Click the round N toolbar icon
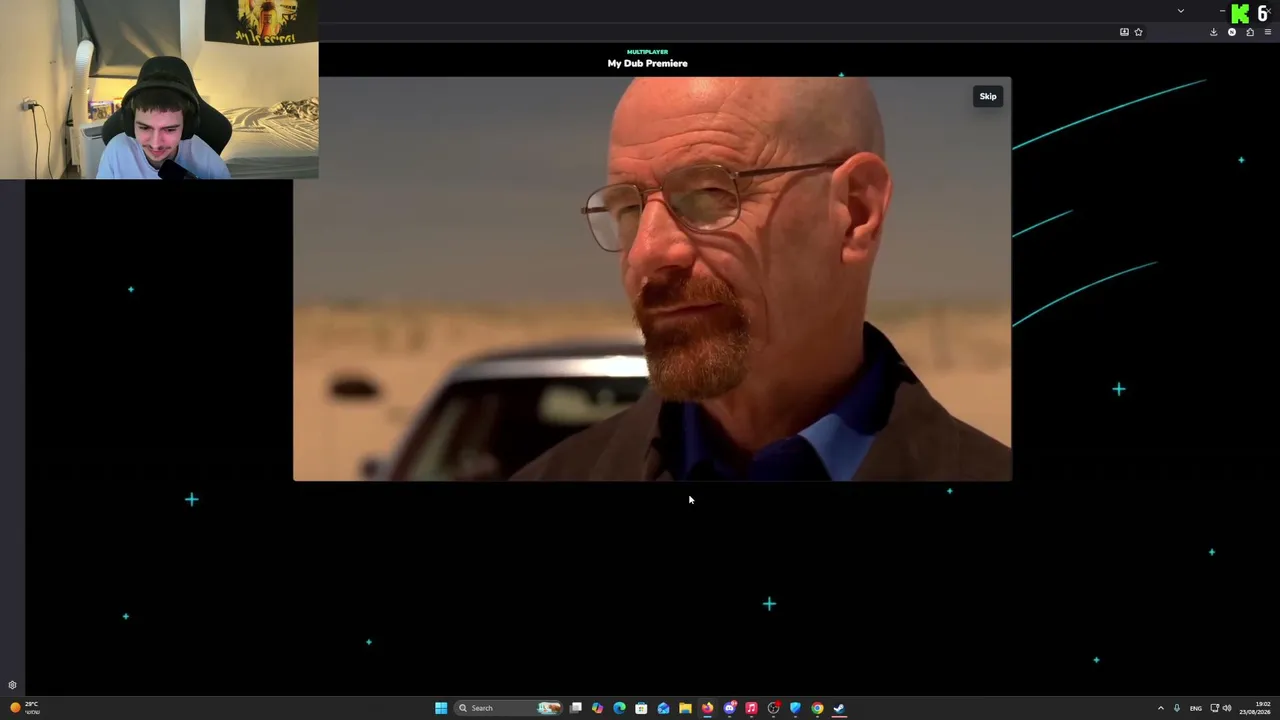 [x=1232, y=32]
